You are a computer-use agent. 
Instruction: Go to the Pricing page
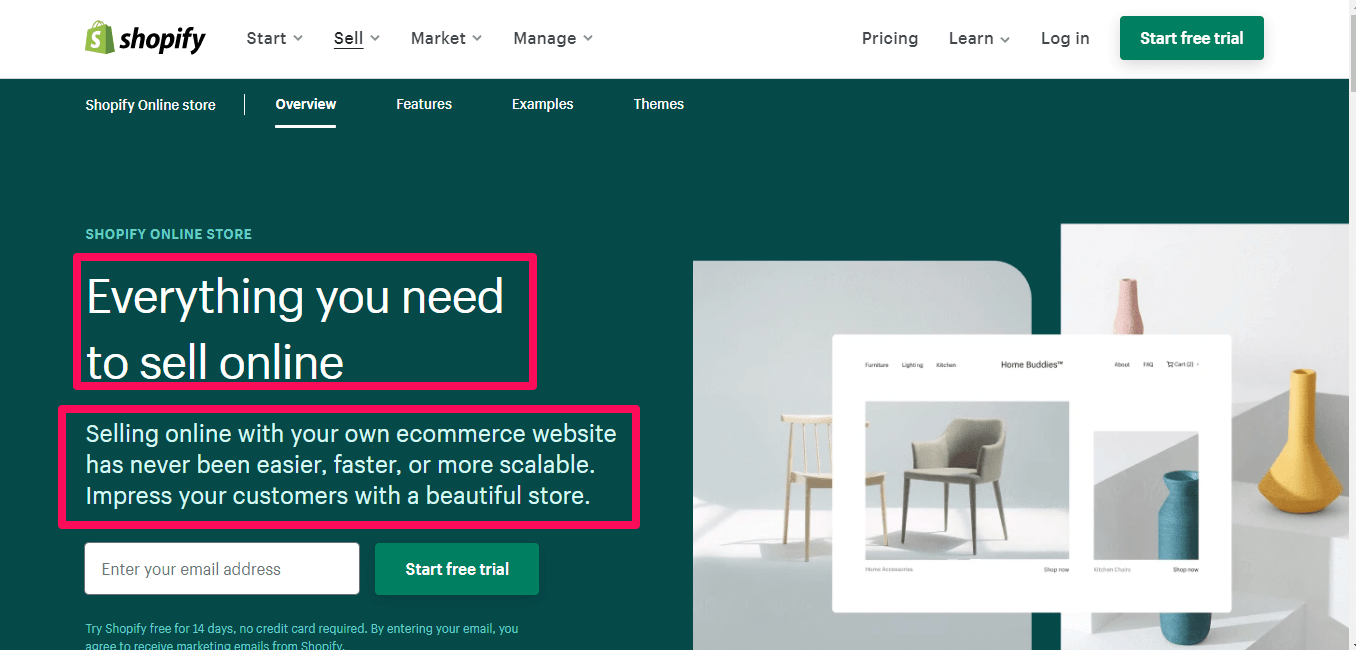click(x=889, y=38)
